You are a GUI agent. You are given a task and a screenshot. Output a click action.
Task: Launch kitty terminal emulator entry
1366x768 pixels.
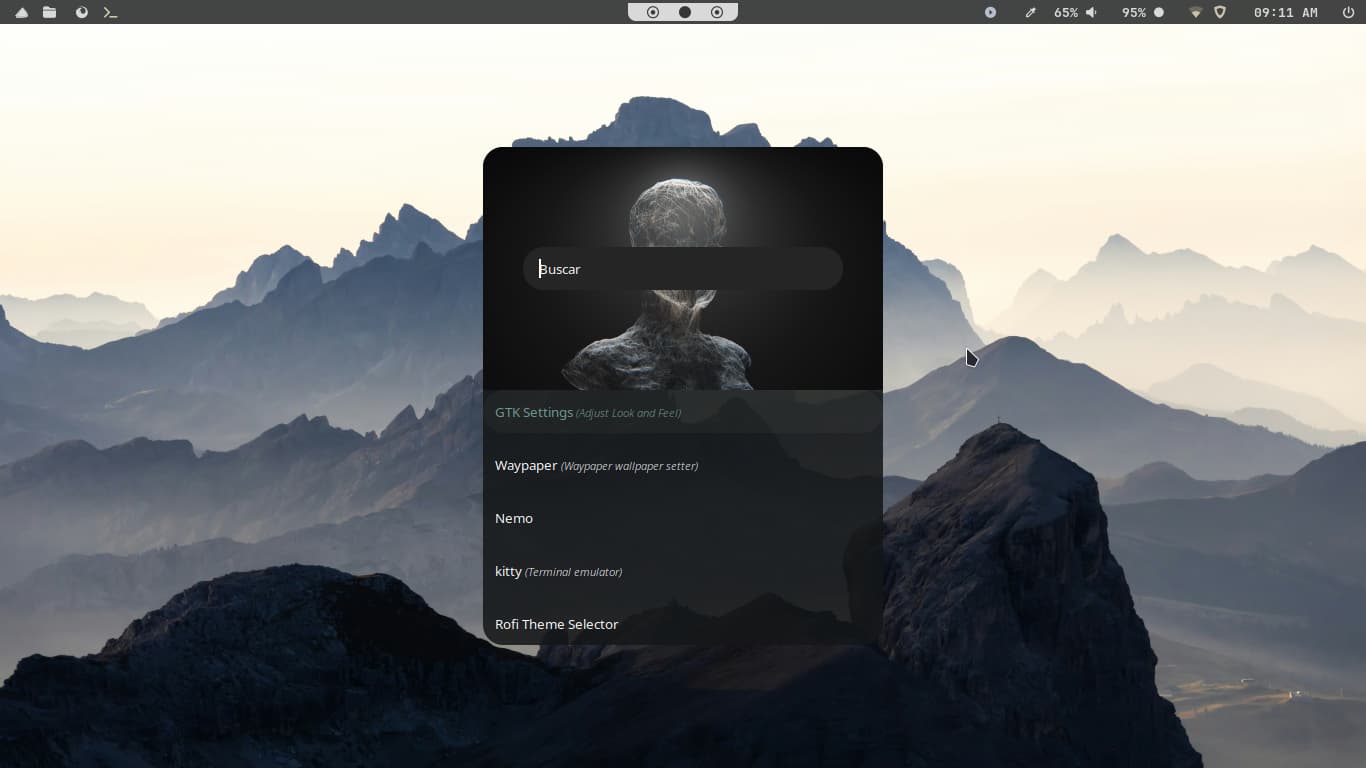(x=683, y=571)
